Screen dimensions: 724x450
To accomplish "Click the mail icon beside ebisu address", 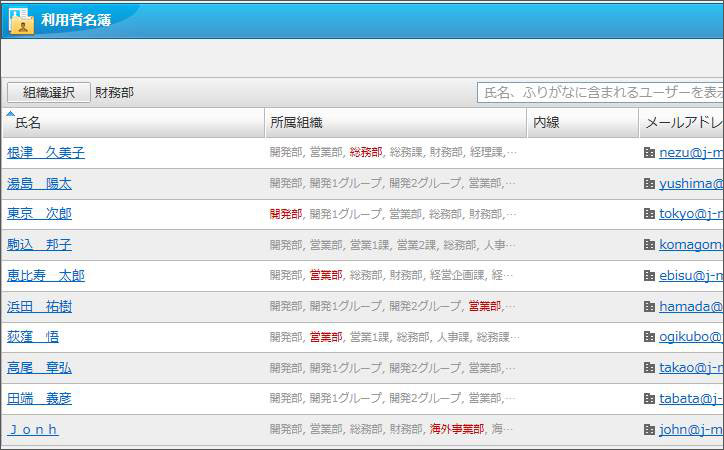I will point(649,276).
